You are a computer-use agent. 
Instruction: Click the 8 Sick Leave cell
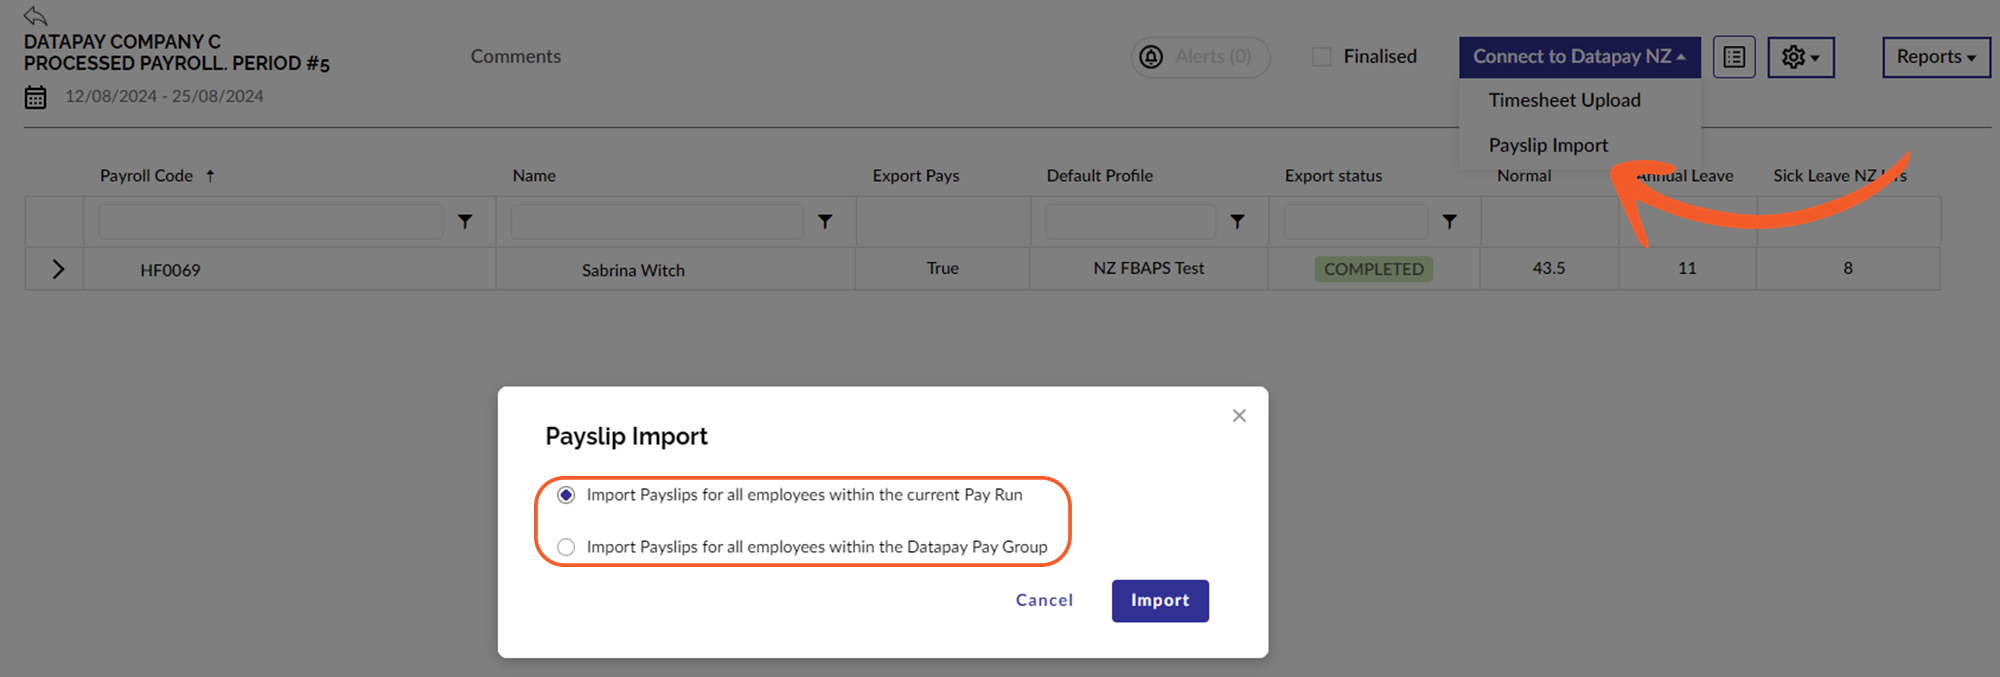click(1848, 268)
